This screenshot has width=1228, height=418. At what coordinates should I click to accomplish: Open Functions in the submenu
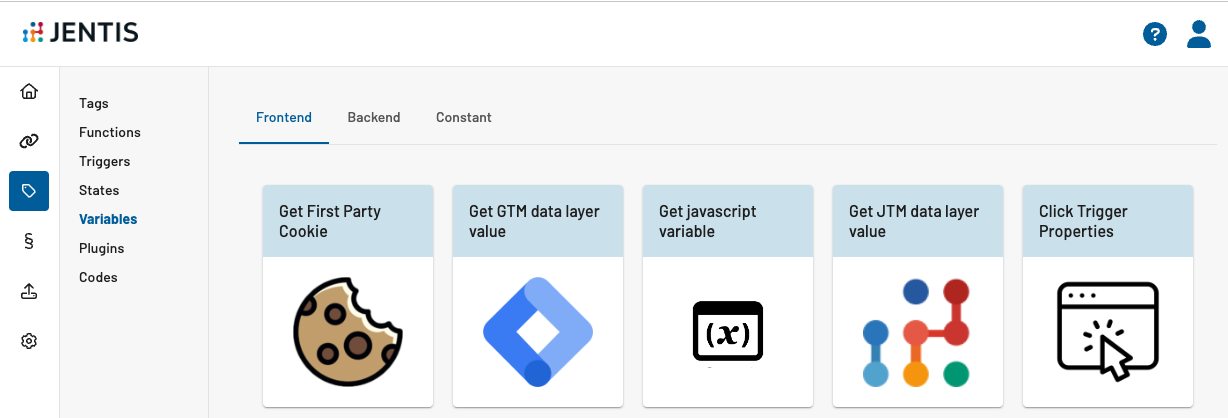(x=110, y=132)
